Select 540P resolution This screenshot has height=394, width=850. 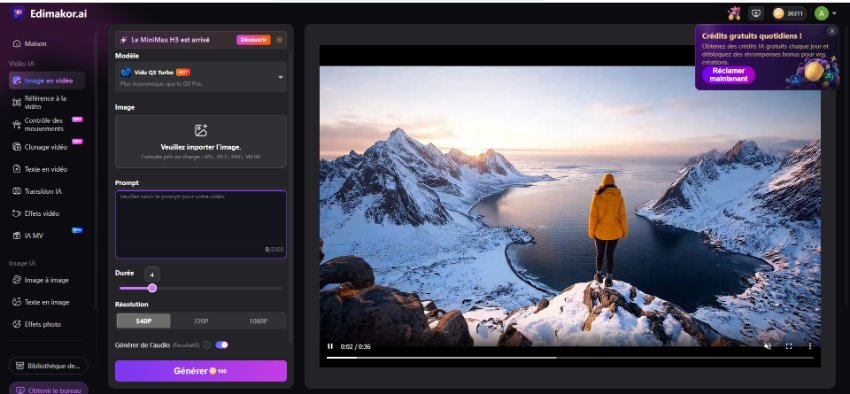(144, 321)
